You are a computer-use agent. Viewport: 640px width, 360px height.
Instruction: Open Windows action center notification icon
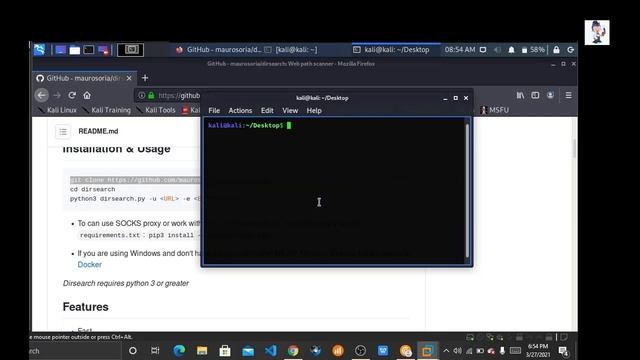point(564,351)
